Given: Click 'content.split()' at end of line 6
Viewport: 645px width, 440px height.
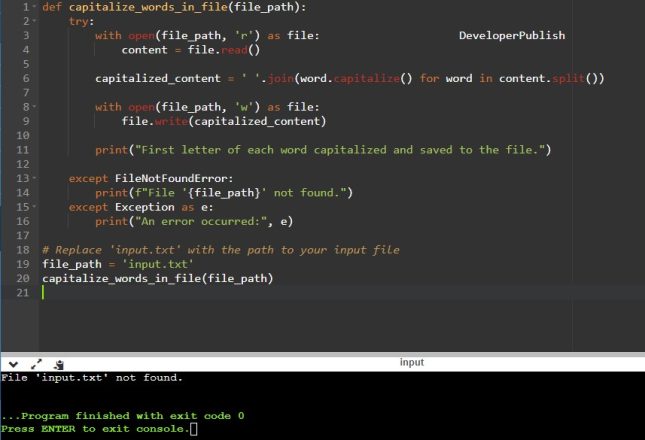Looking at the screenshot, I should tap(552, 79).
